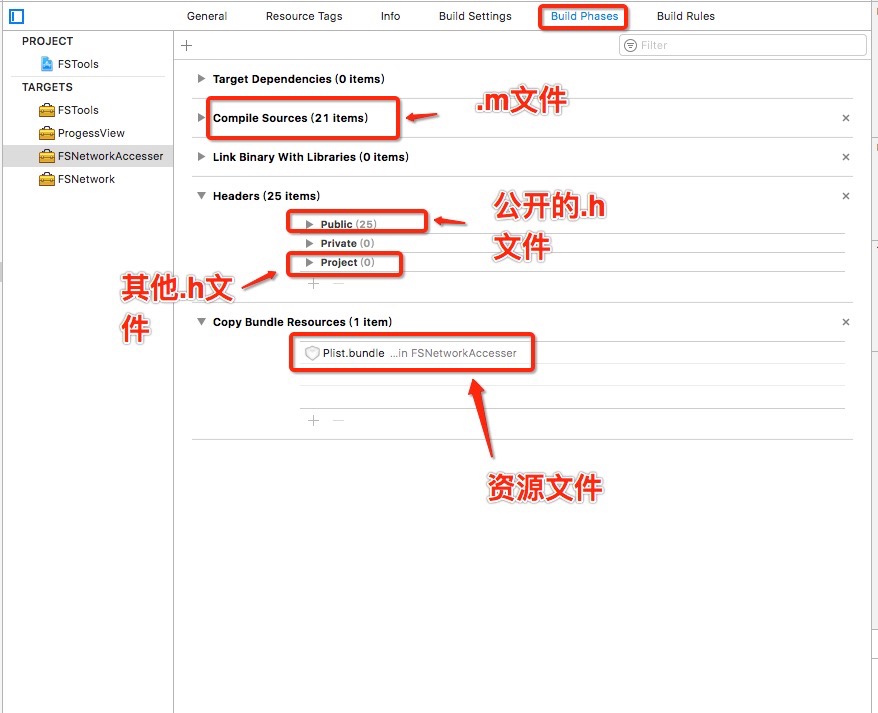
Task: Collapse the Headers section
Action: pos(202,196)
